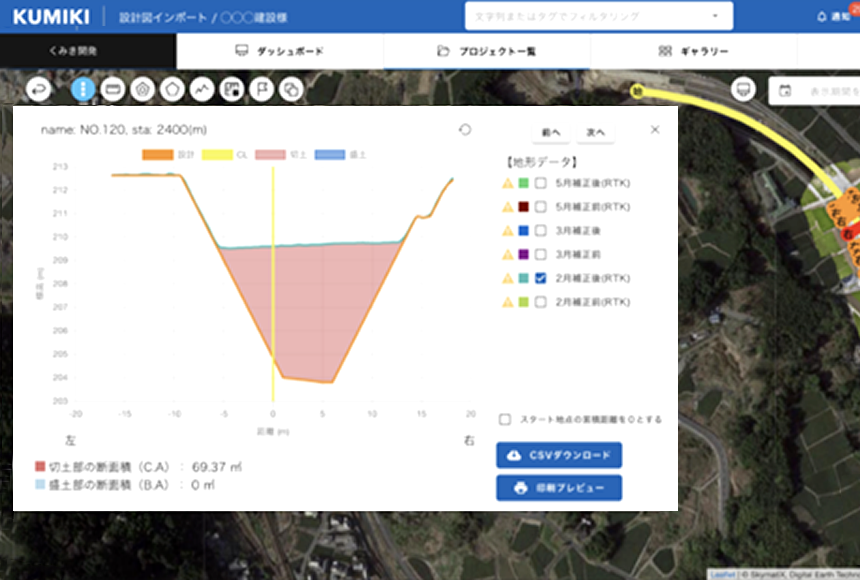
Task: Open the notification bell
Action: pyautogui.click(x=822, y=17)
